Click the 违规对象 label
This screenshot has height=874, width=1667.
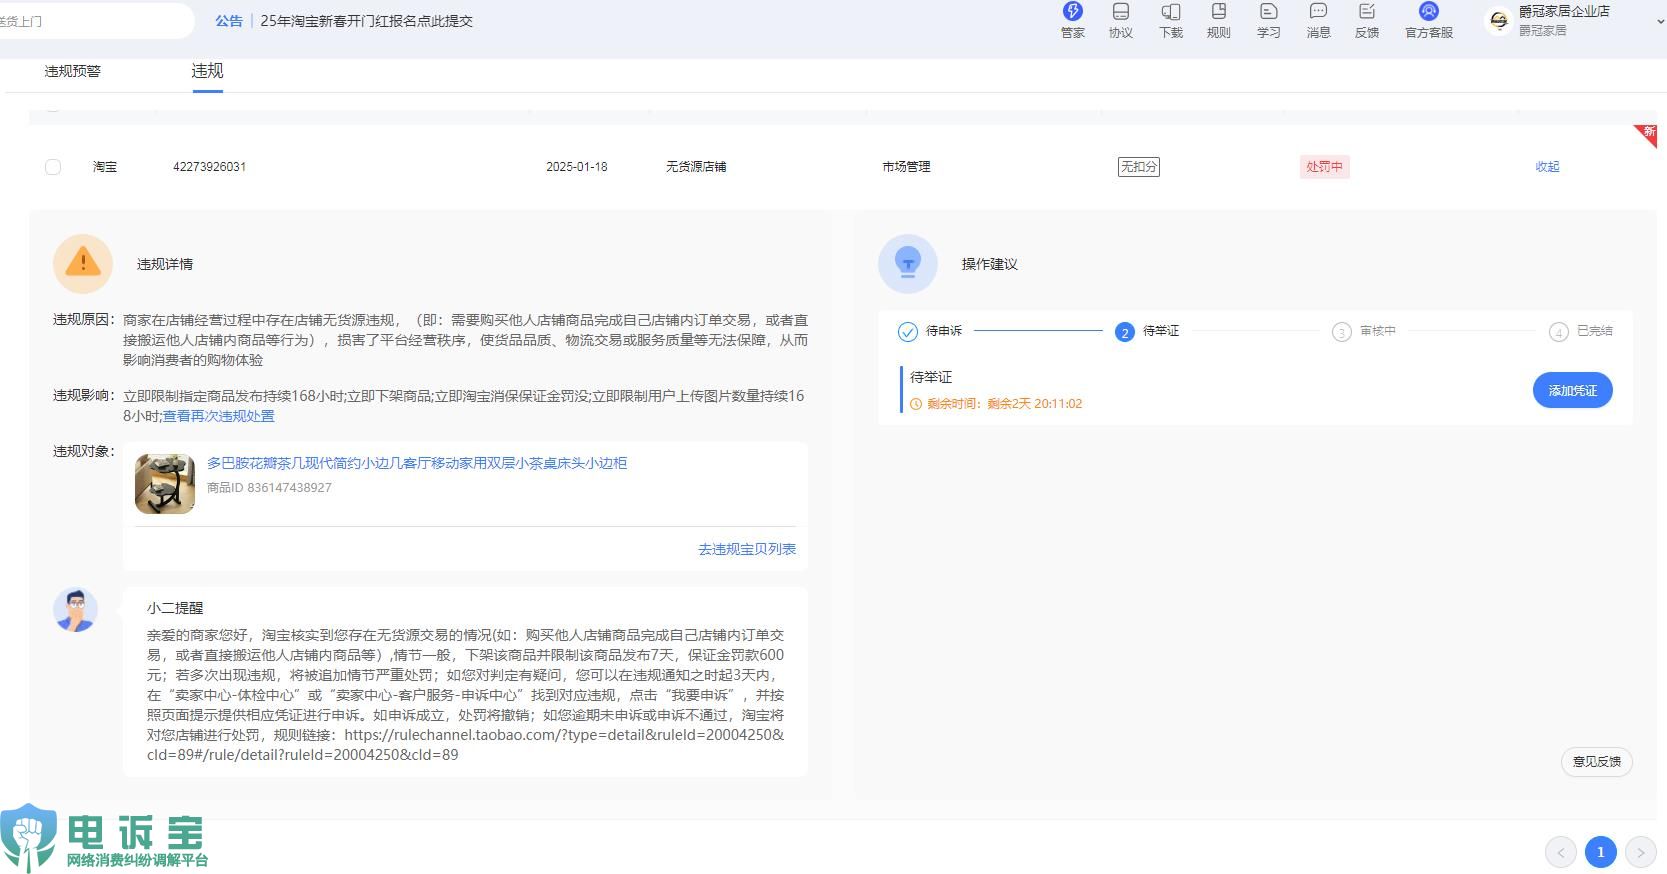click(84, 452)
